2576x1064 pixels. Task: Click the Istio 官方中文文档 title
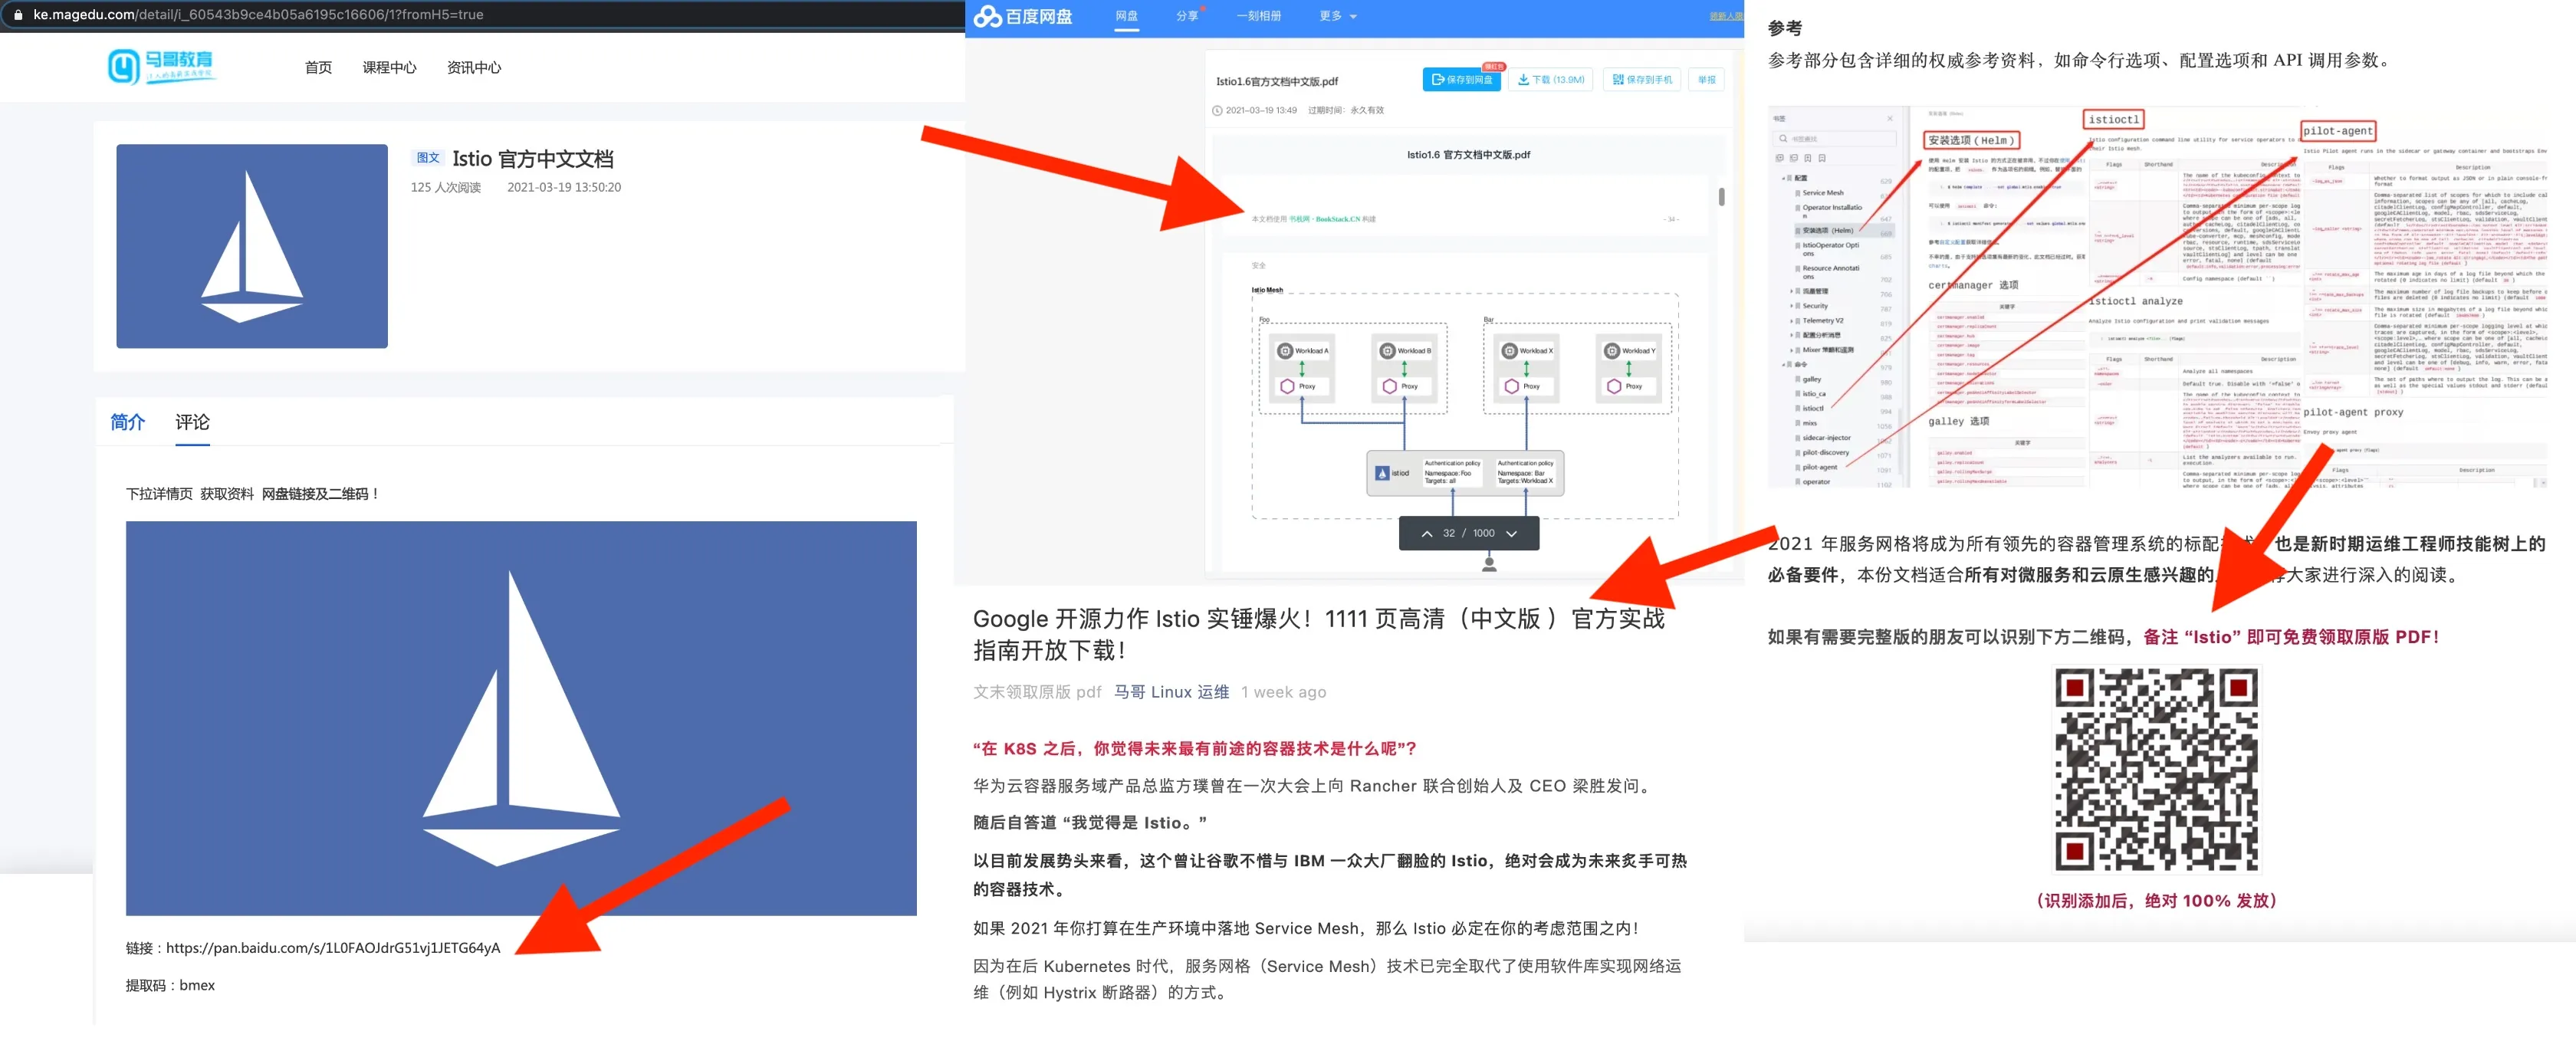[533, 159]
